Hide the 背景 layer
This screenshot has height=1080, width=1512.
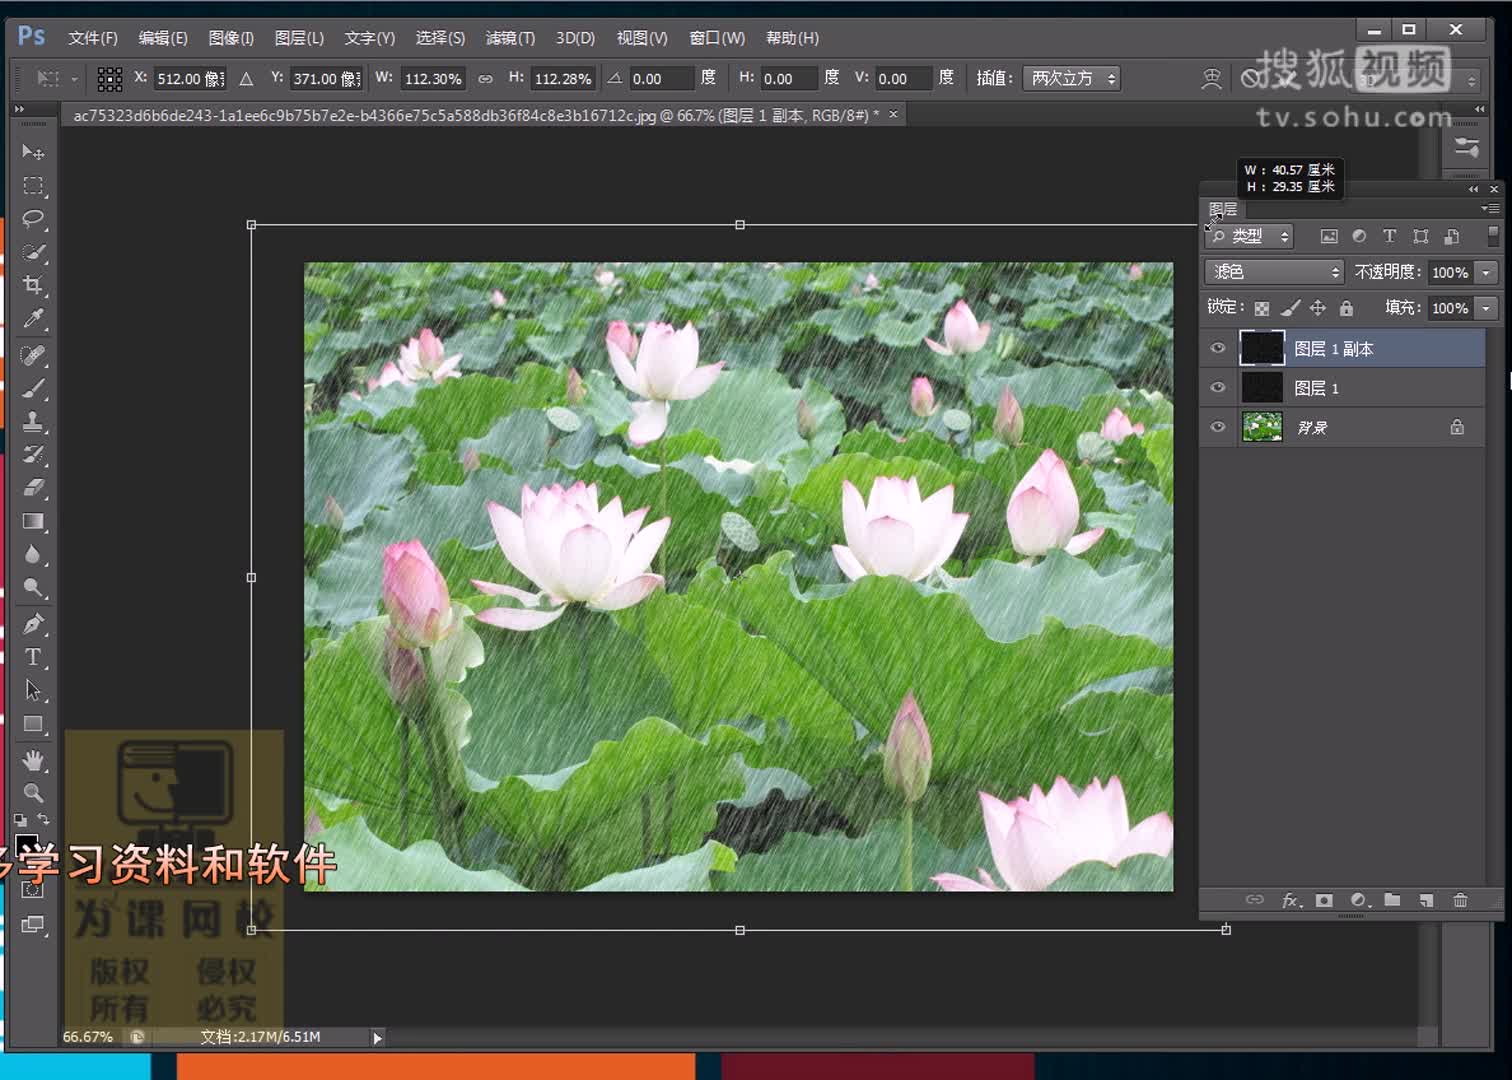[1217, 427]
